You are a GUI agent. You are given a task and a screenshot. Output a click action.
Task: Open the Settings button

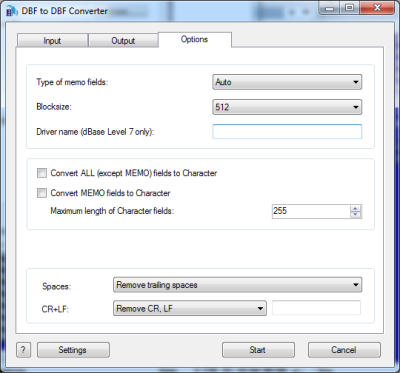(x=73, y=350)
